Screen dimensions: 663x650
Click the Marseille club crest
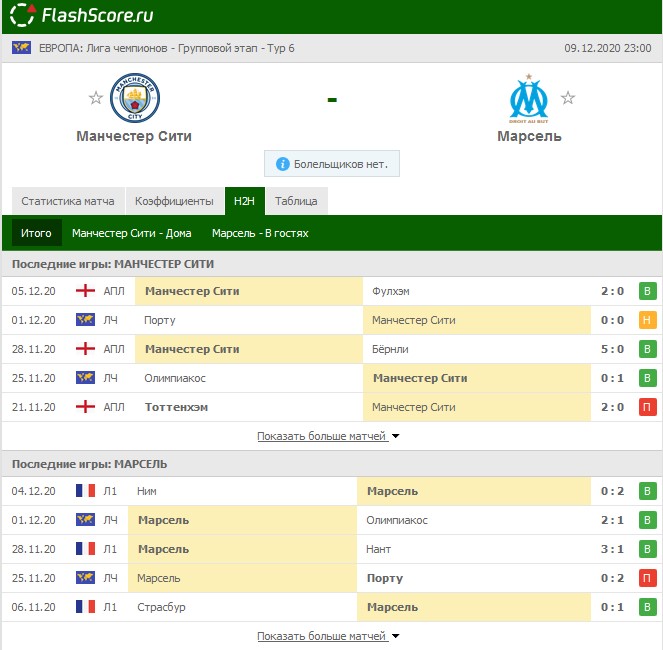529,98
